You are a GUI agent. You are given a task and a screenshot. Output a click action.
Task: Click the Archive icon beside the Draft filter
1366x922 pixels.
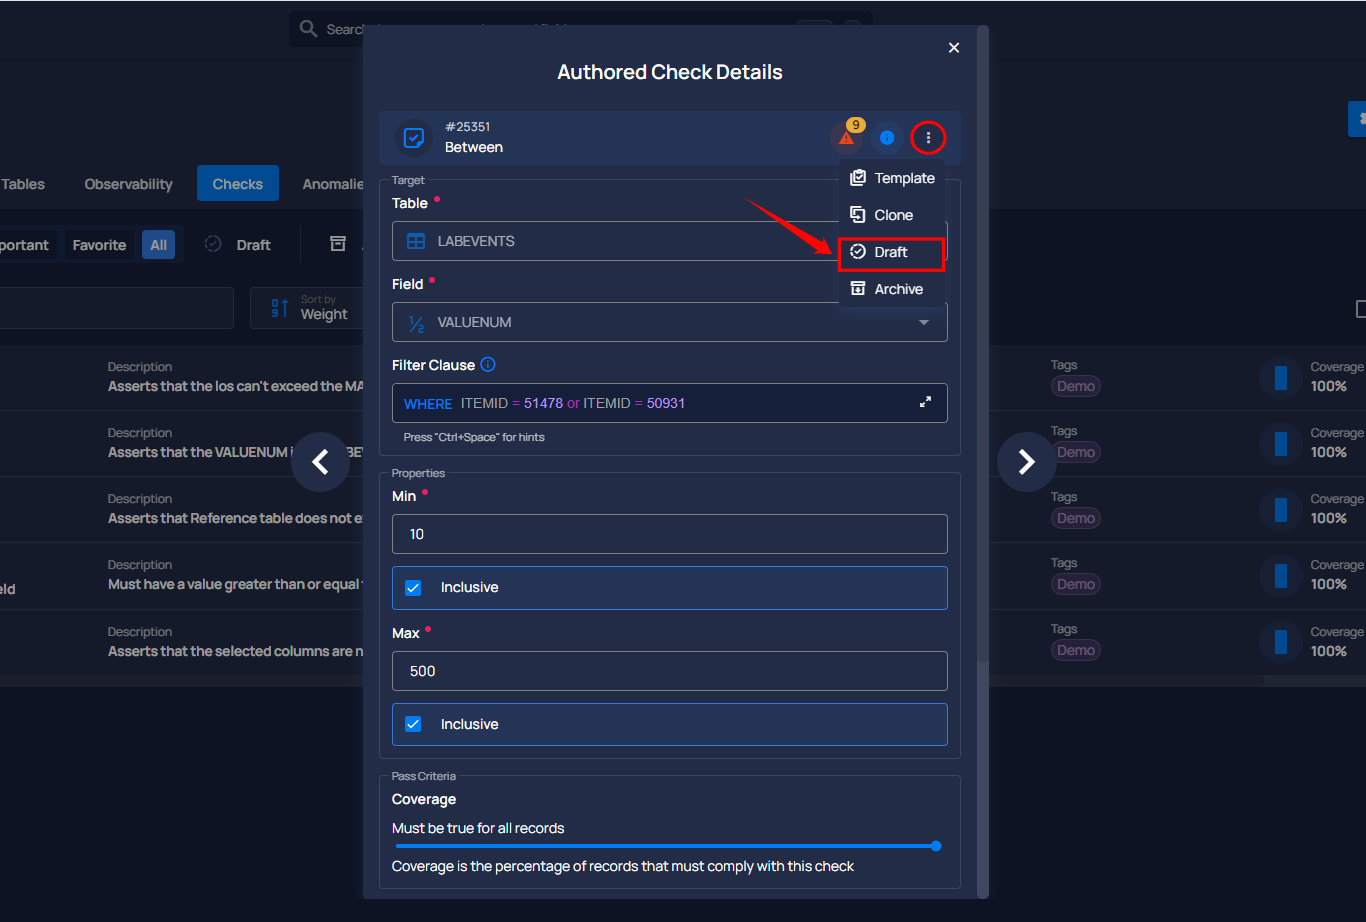338,244
